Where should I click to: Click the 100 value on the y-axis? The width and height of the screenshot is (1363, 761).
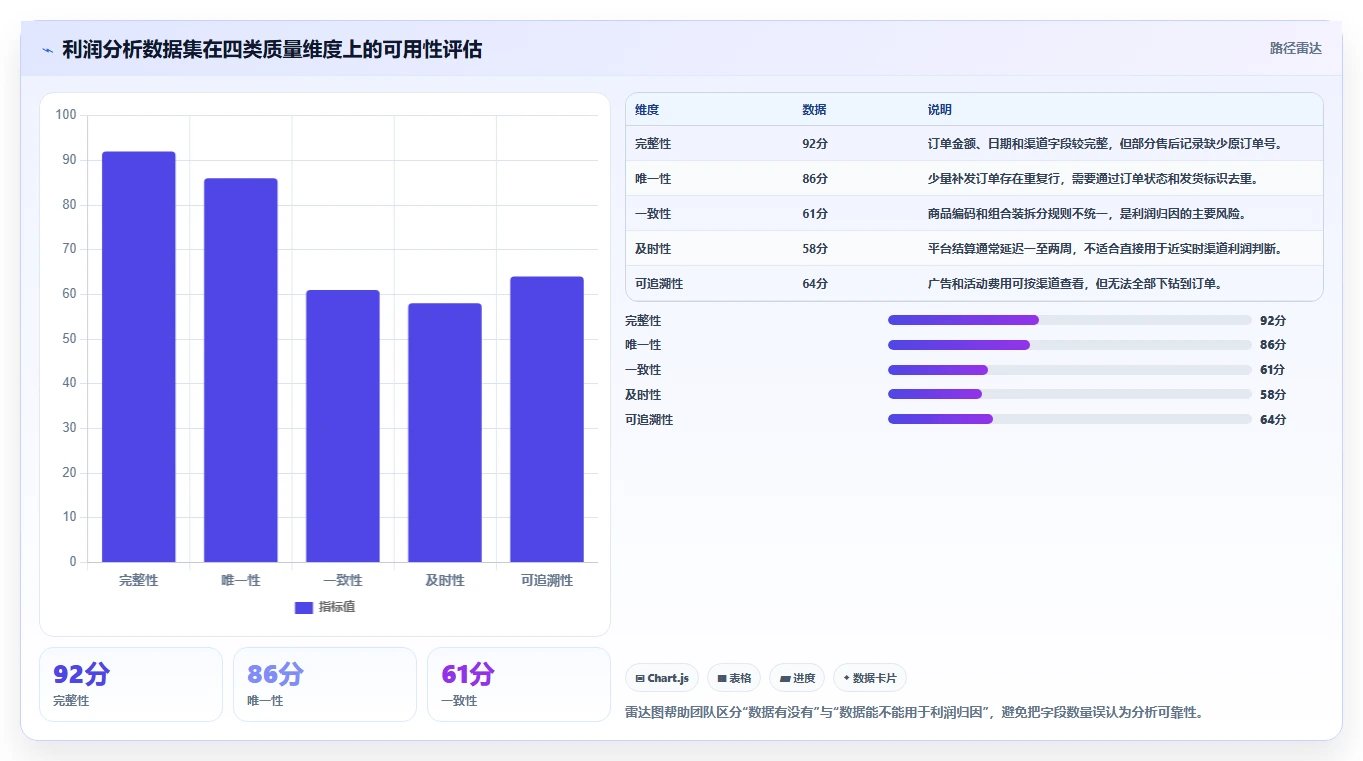pyautogui.click(x=66, y=115)
